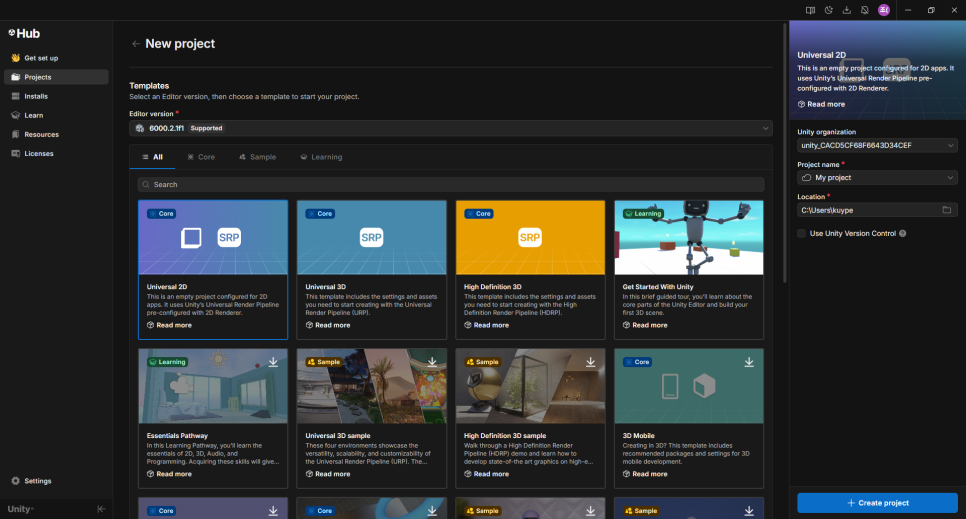The height and width of the screenshot is (519, 966).
Task: Click the cloud icon in Project name field
Action: pyautogui.click(x=806, y=178)
